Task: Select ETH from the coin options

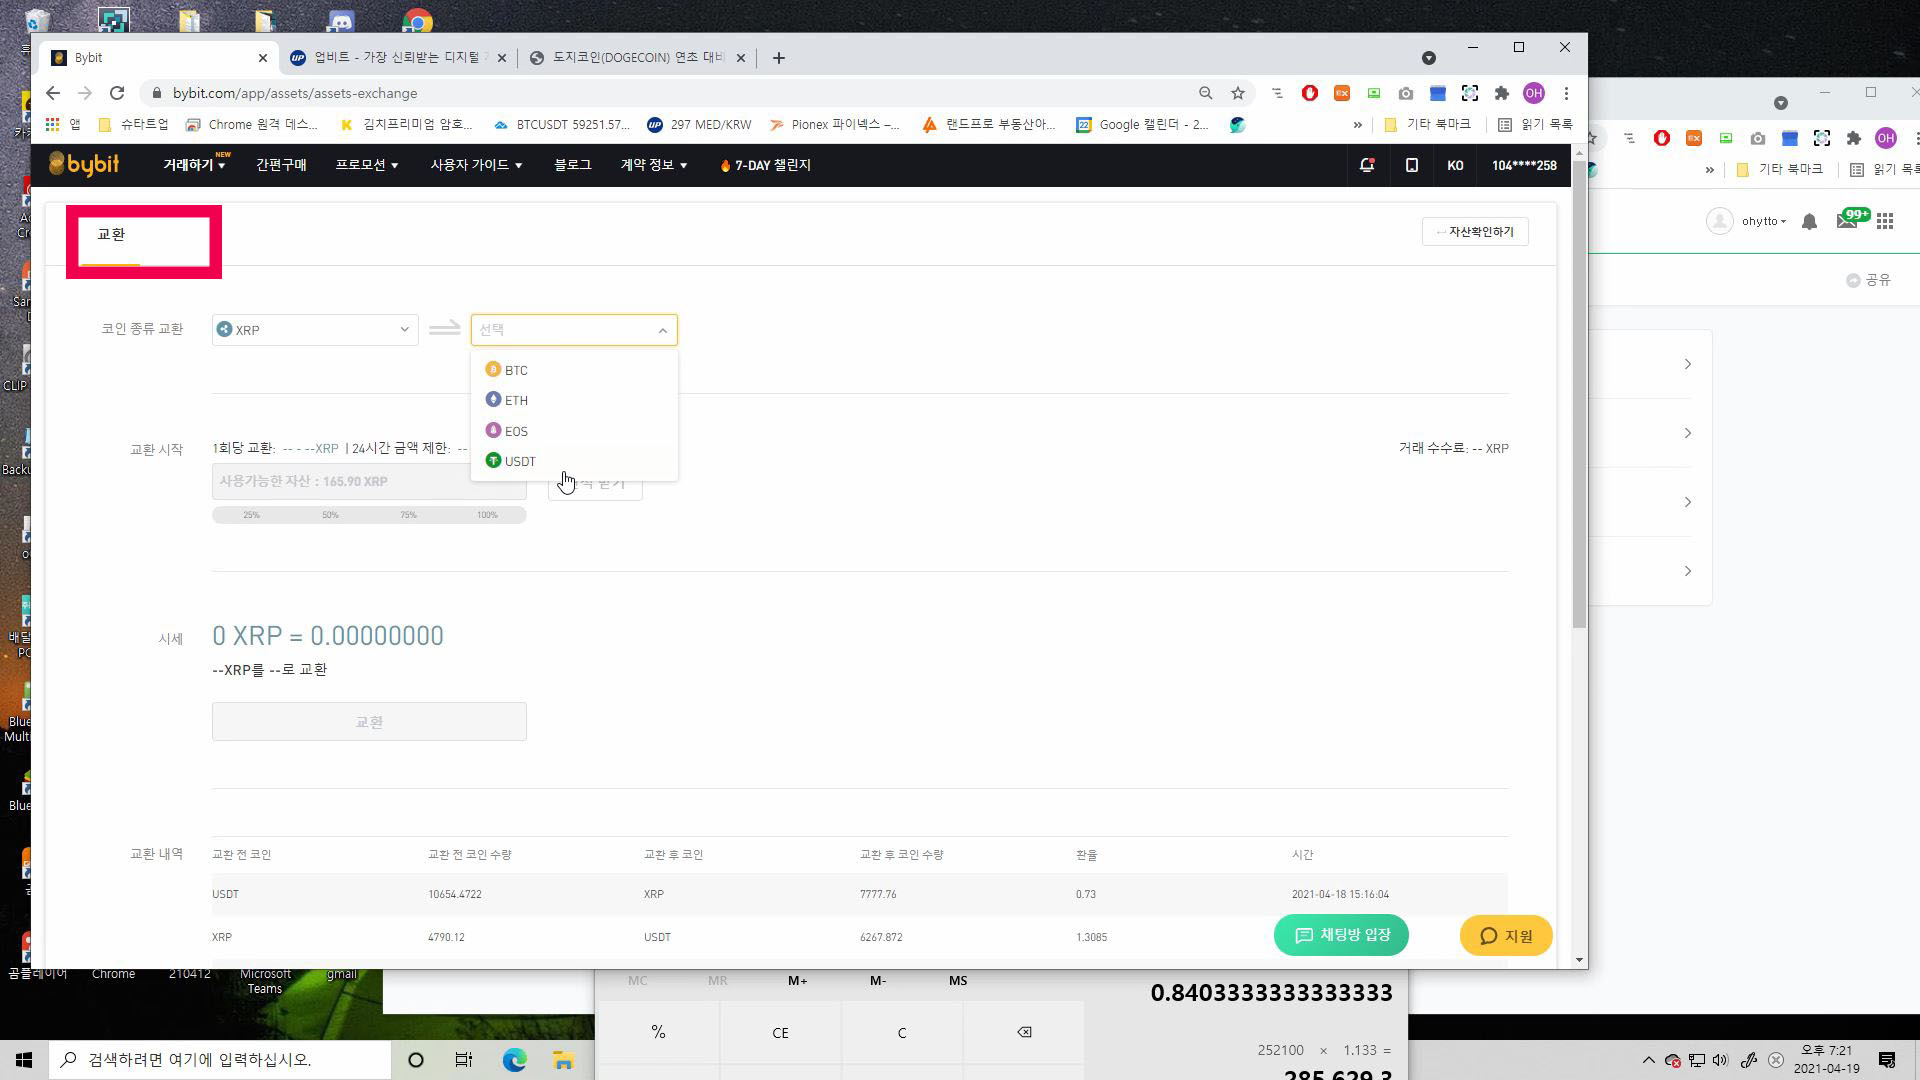Action: (x=516, y=400)
